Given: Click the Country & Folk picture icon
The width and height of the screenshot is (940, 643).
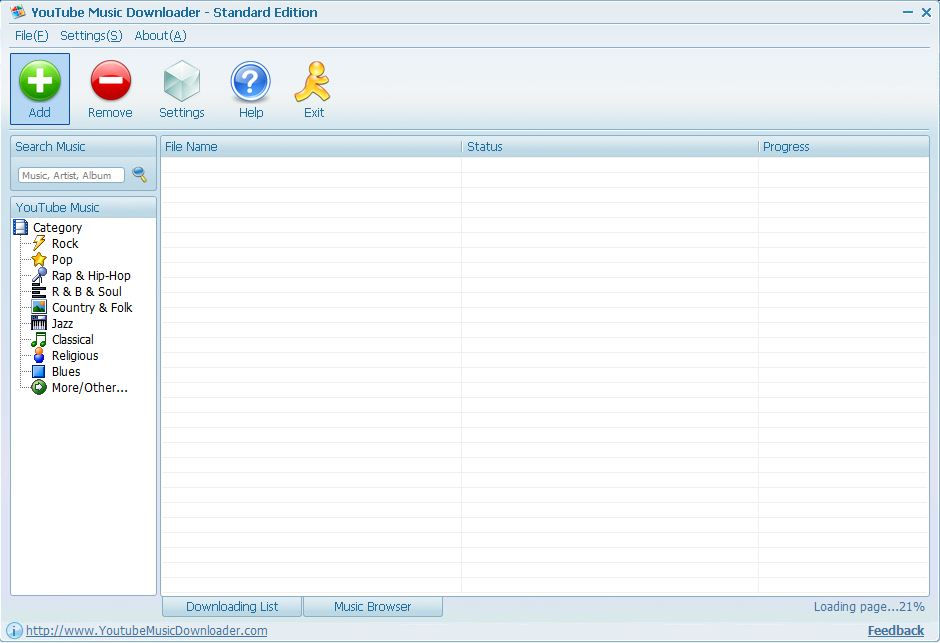Looking at the screenshot, I should (39, 307).
